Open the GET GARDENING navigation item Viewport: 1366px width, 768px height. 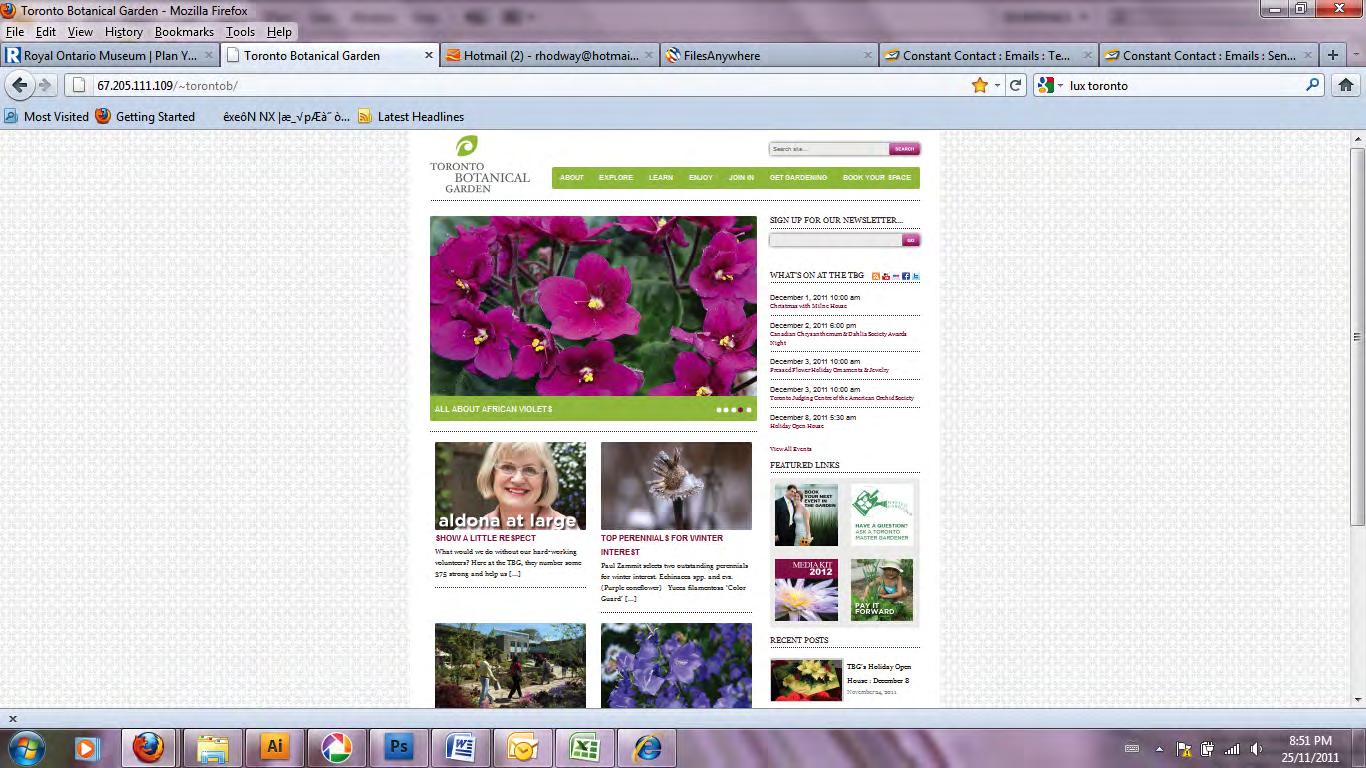pos(798,178)
